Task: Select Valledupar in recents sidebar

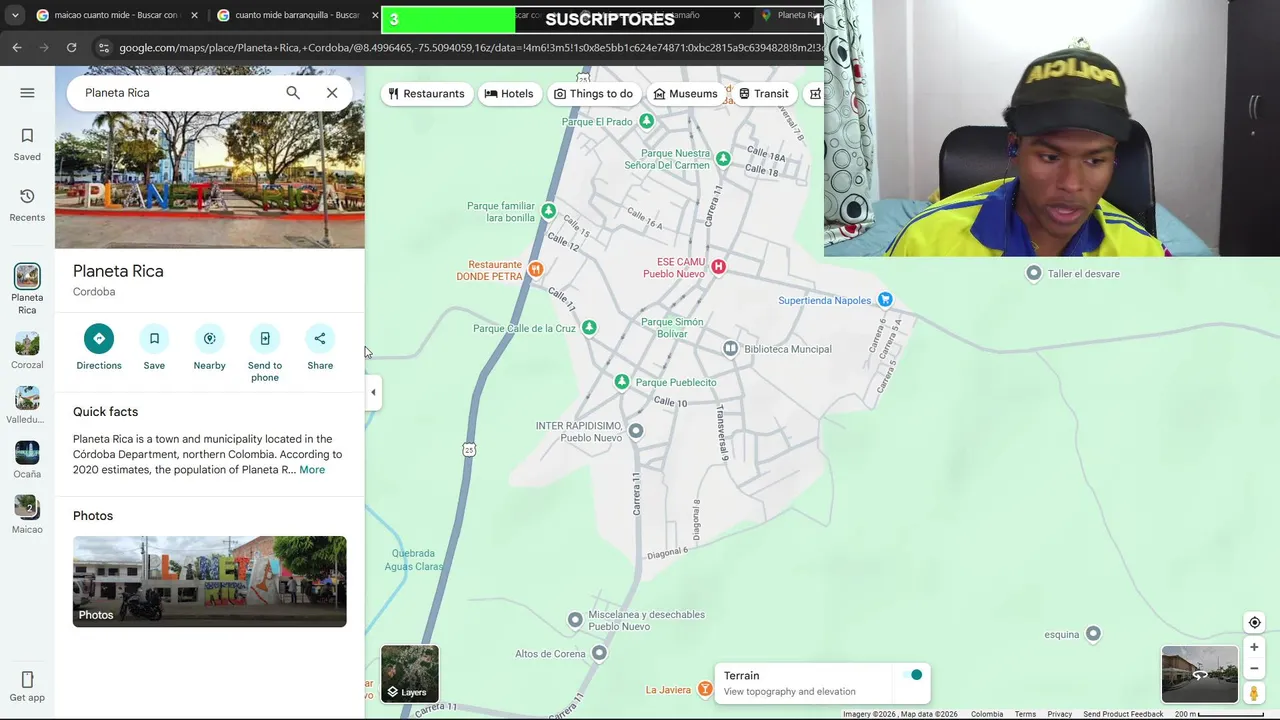Action: pyautogui.click(x=27, y=405)
